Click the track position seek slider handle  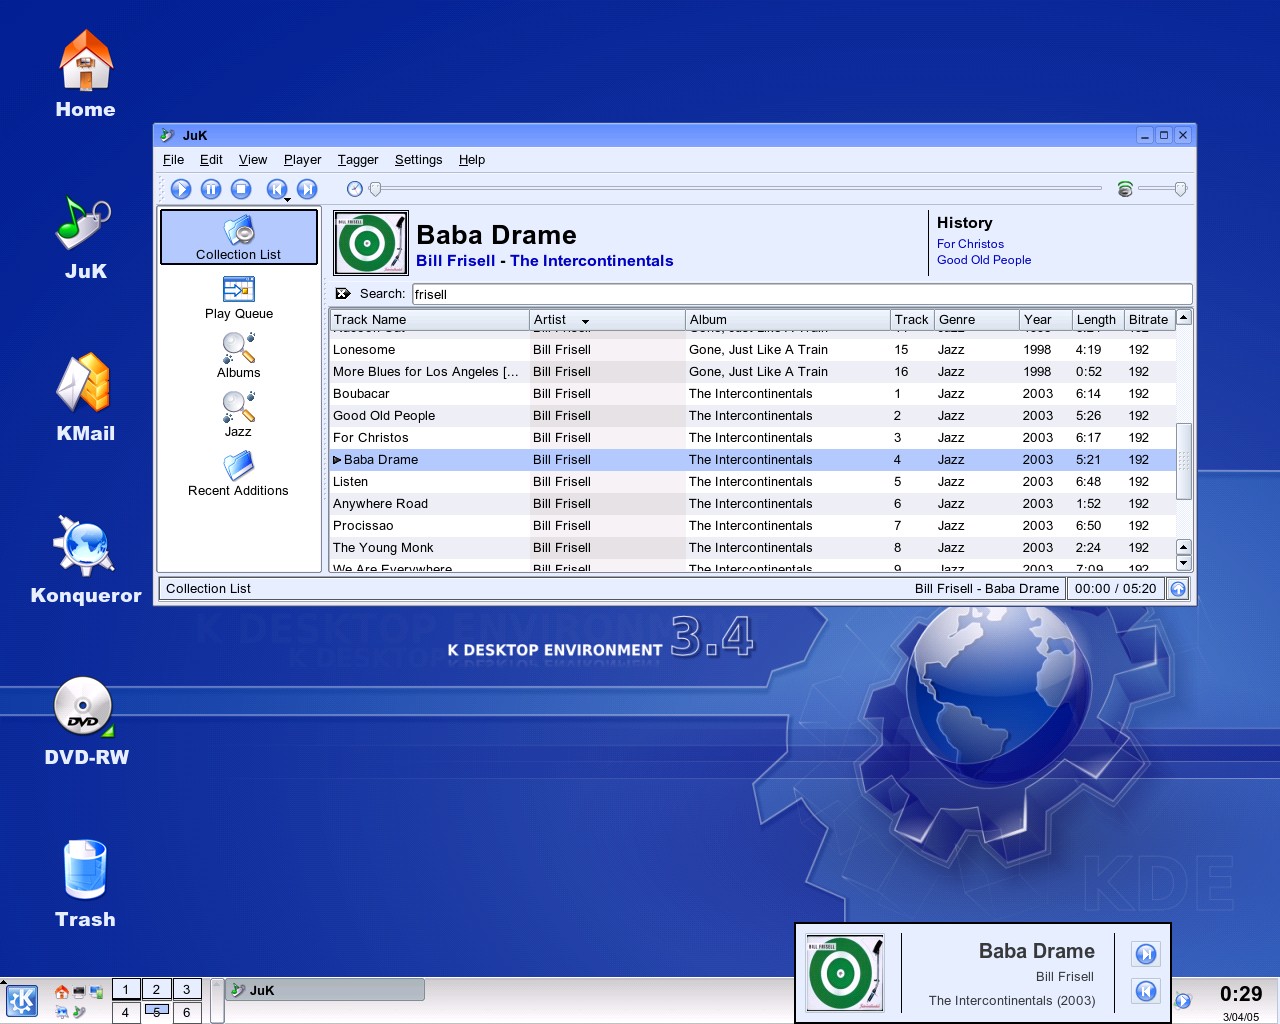(x=375, y=189)
